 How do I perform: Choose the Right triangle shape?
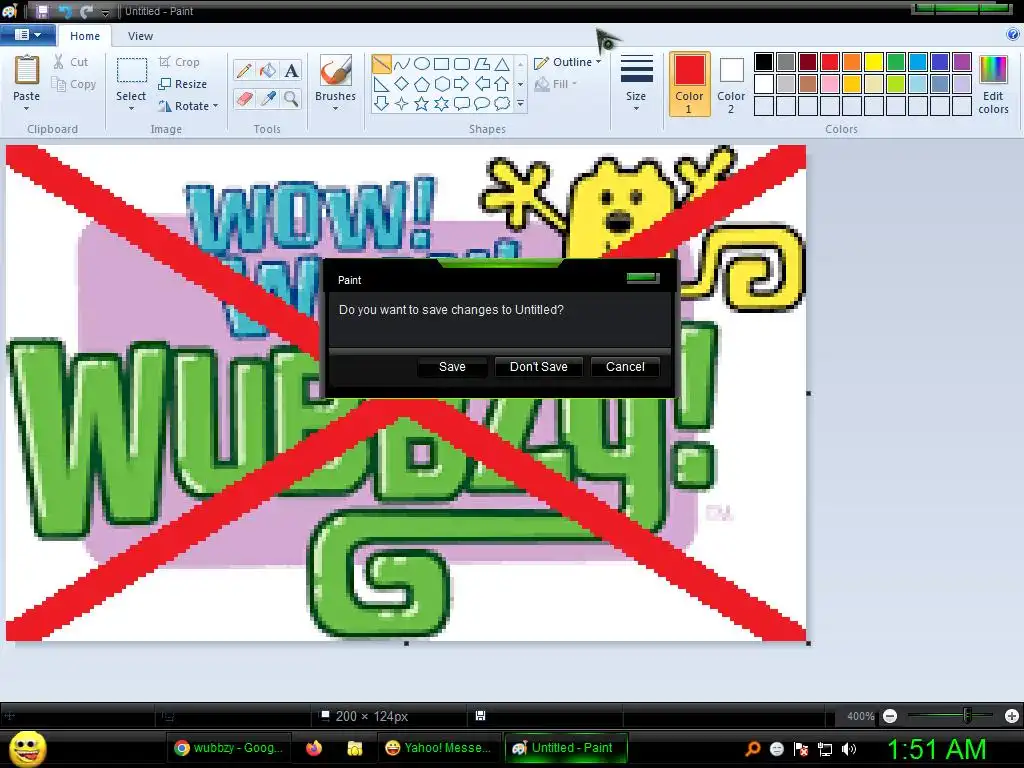pos(381,84)
